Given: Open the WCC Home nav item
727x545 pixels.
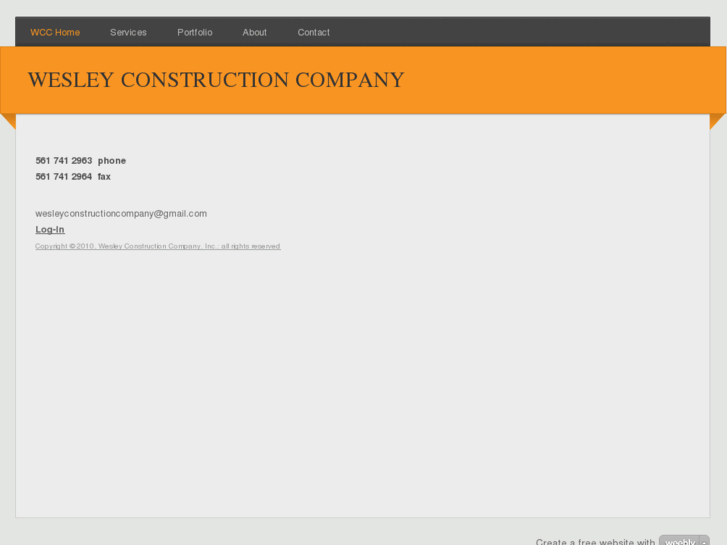Looking at the screenshot, I should (x=55, y=32).
